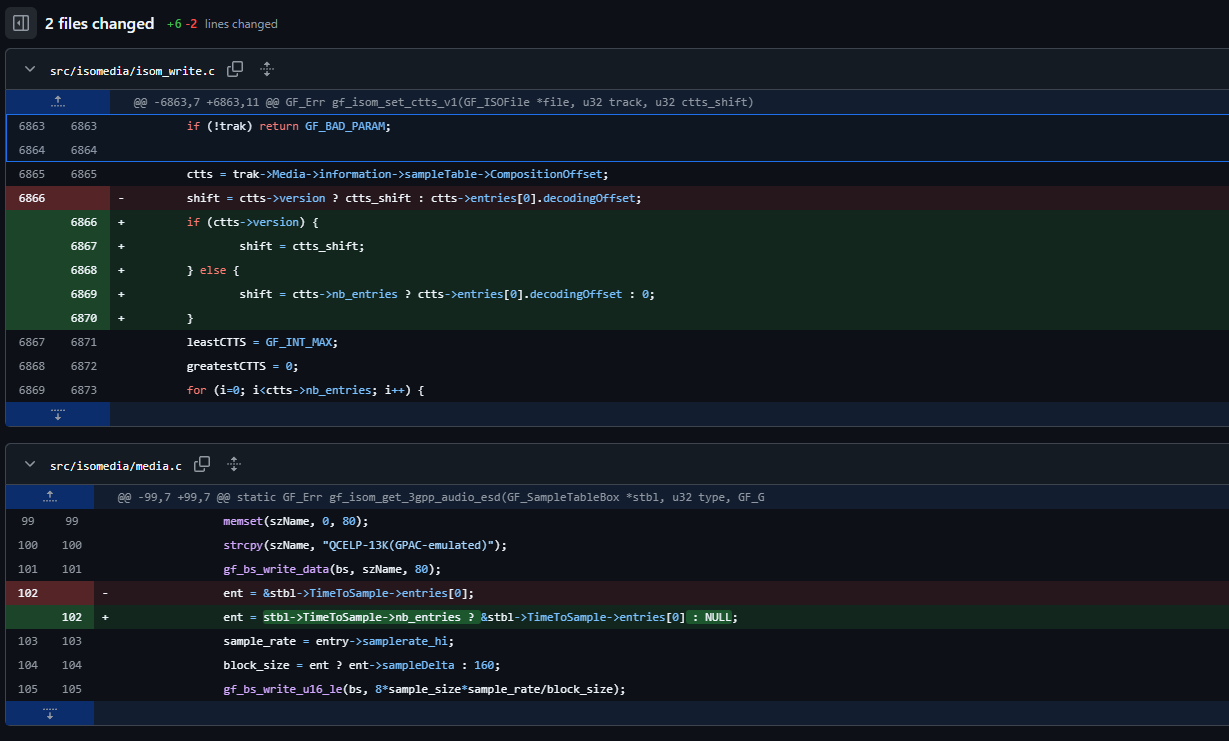Toggle the file tree sidebar panel
1229x741 pixels.
(20, 23)
